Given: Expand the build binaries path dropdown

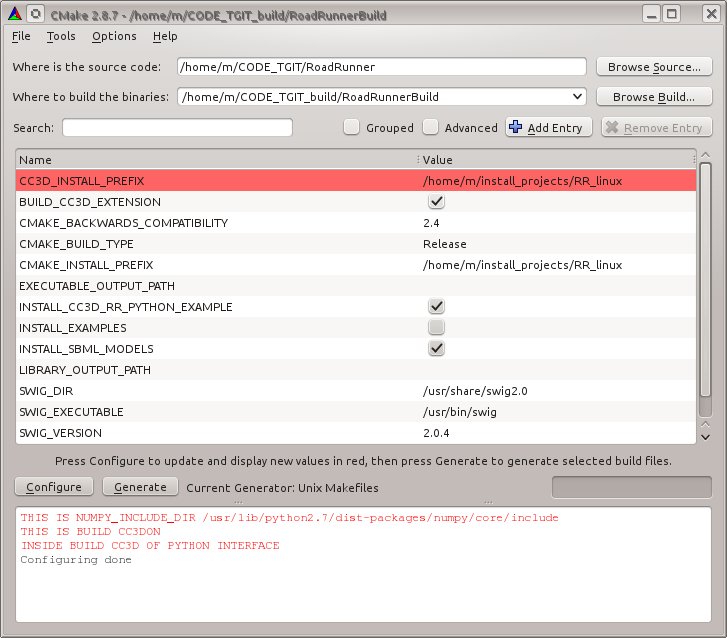Looking at the screenshot, I should (x=576, y=97).
